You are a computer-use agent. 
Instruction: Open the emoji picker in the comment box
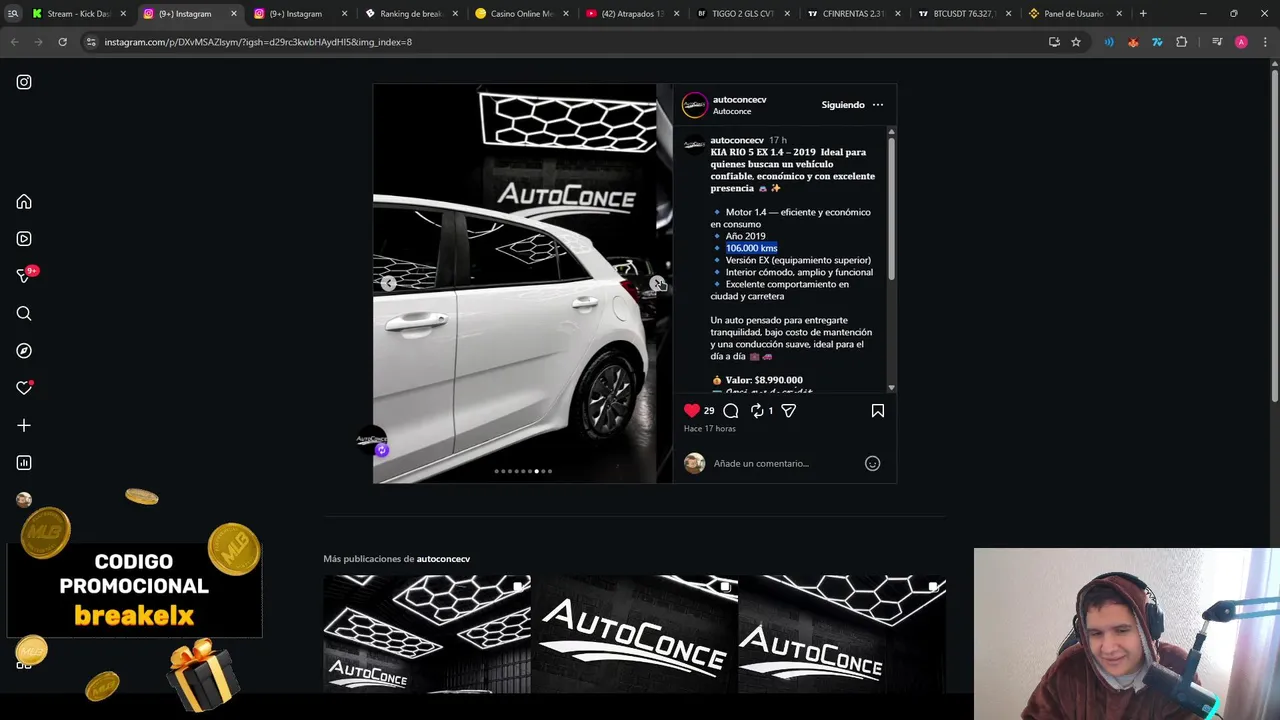tap(872, 463)
